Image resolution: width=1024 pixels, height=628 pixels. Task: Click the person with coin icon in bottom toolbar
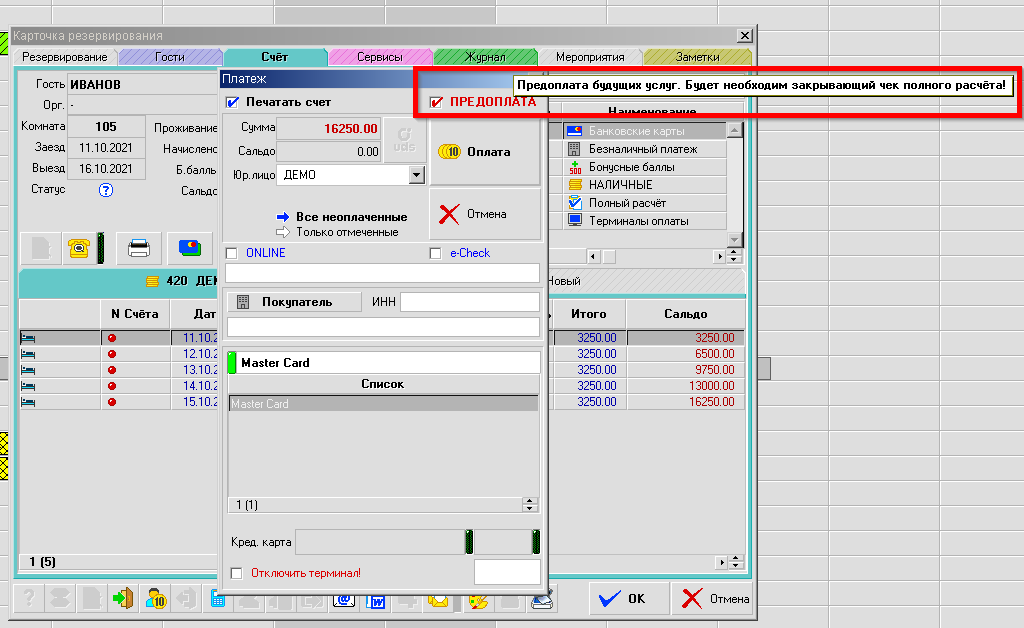[155, 599]
